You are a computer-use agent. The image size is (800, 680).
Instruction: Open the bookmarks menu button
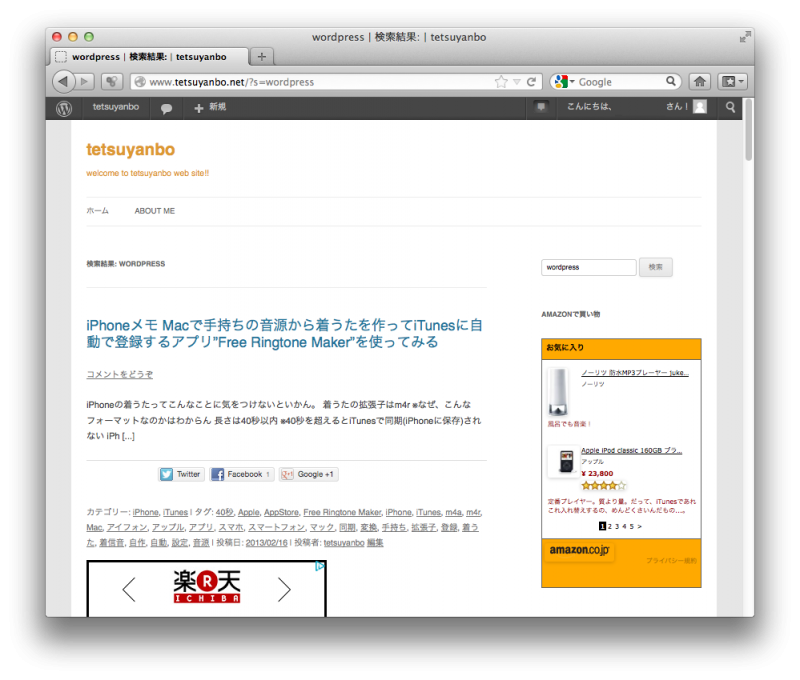point(733,82)
